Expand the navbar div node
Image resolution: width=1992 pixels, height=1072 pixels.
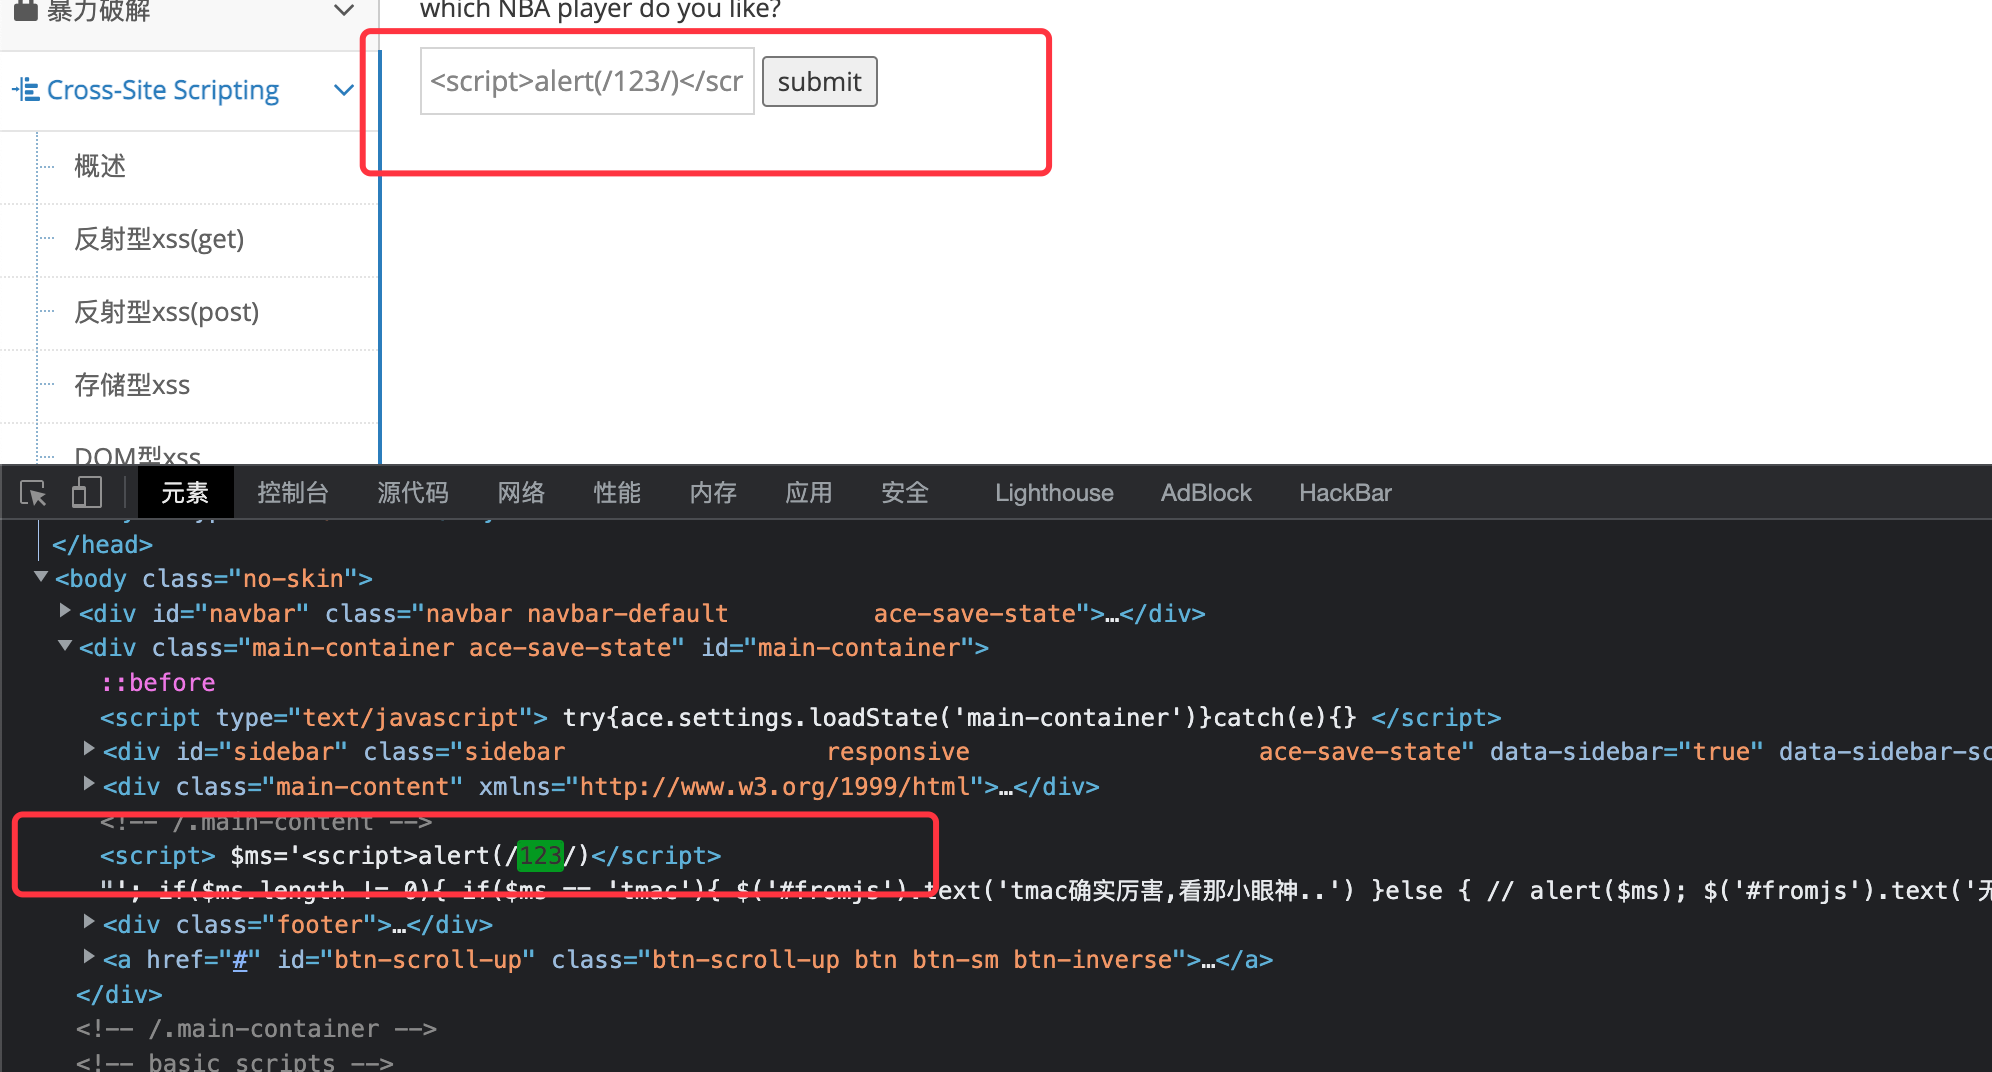tap(65, 611)
